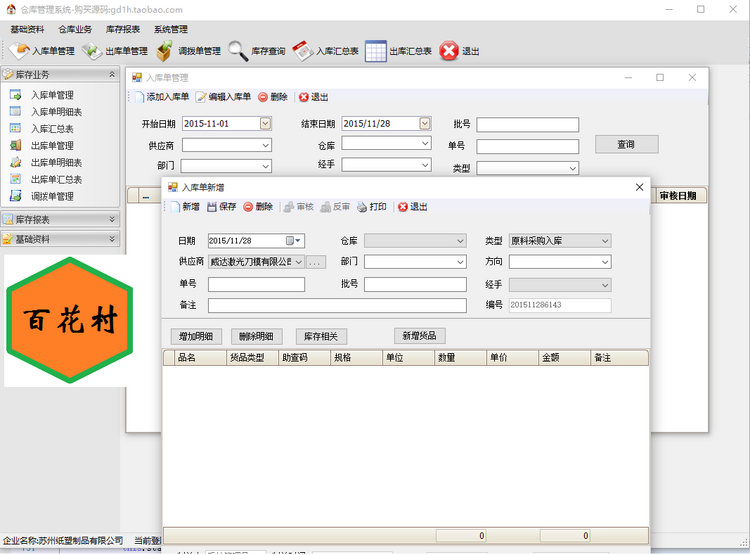The image size is (750, 555).
Task: Open the 日期 picker showing 2015/11/28
Action: click(296, 241)
